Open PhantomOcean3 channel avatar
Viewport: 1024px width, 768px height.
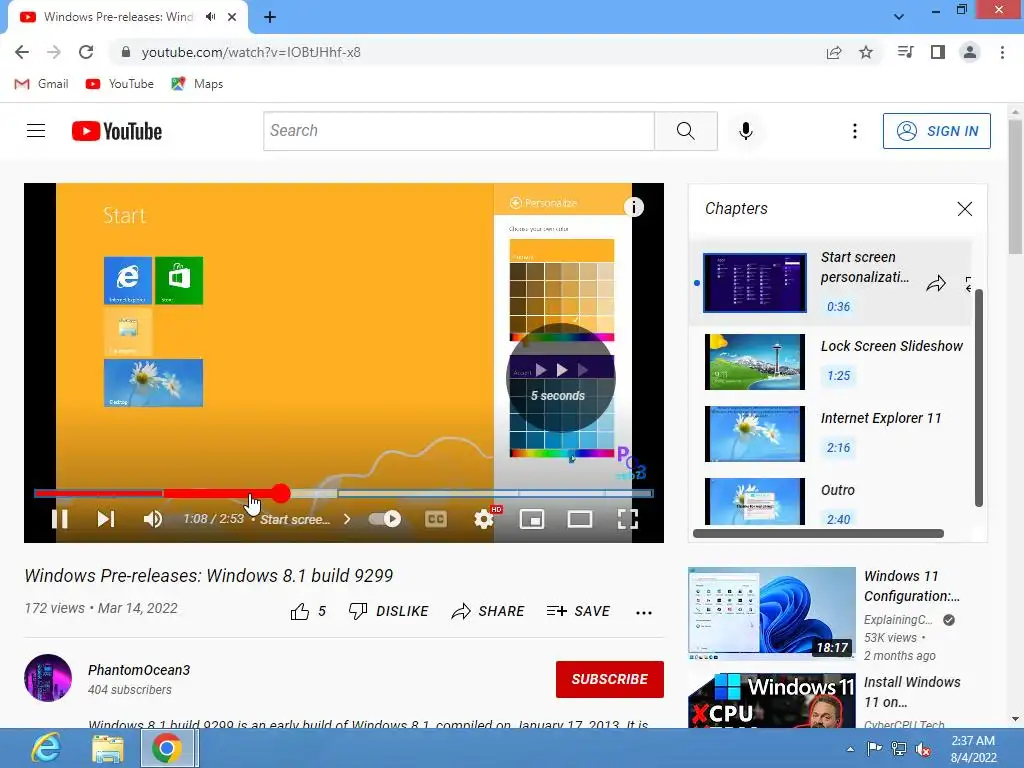(48, 678)
